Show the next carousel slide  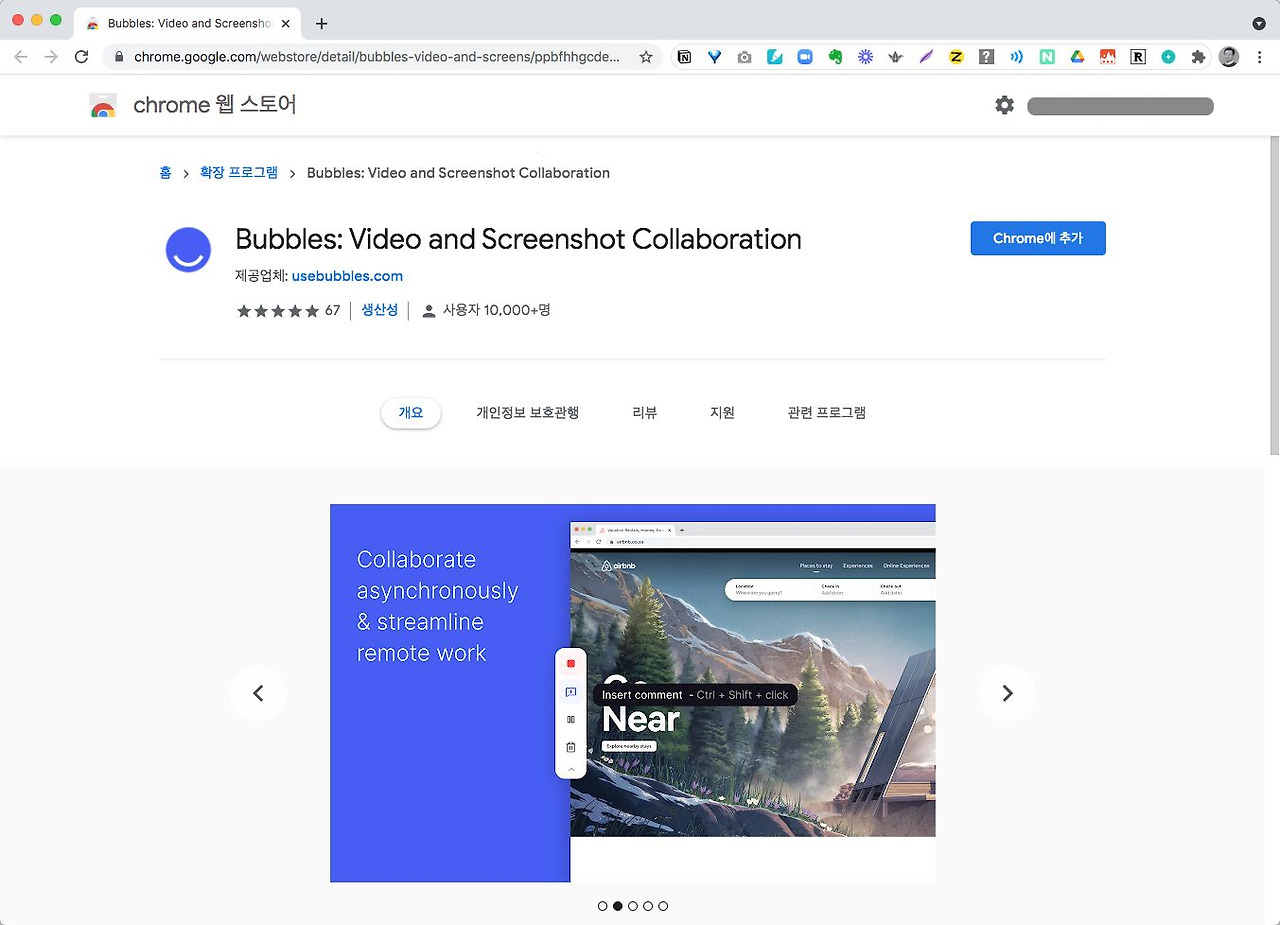click(x=1007, y=693)
